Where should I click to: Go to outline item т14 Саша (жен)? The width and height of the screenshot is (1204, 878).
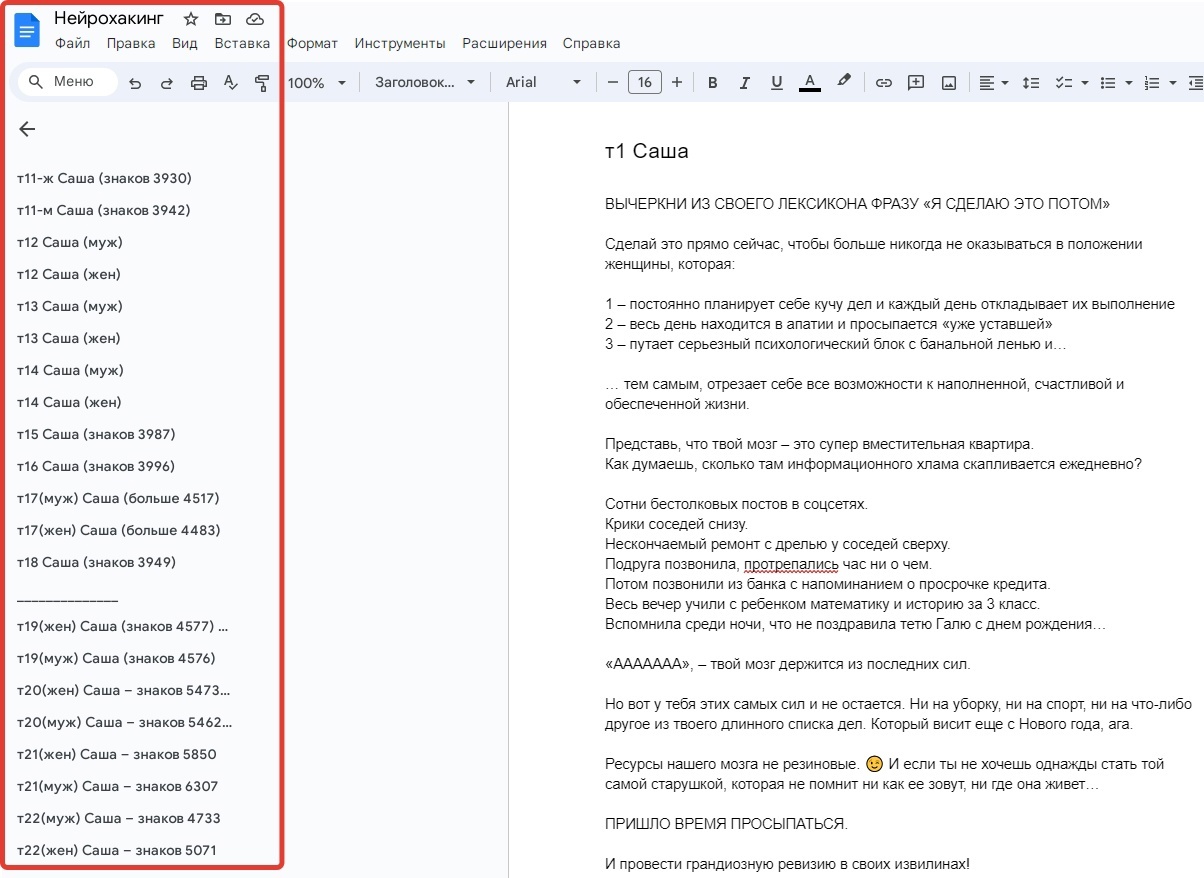tap(69, 402)
